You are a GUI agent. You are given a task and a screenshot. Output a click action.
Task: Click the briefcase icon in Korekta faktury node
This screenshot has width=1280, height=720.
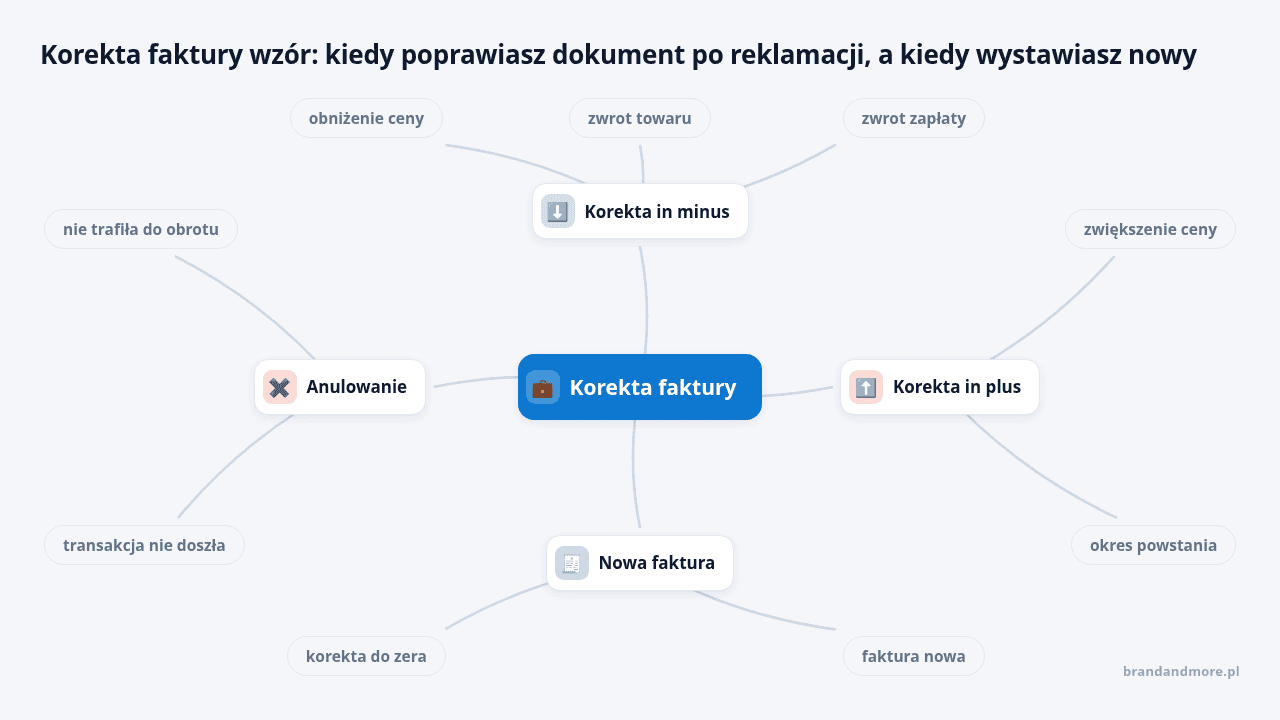click(543, 387)
